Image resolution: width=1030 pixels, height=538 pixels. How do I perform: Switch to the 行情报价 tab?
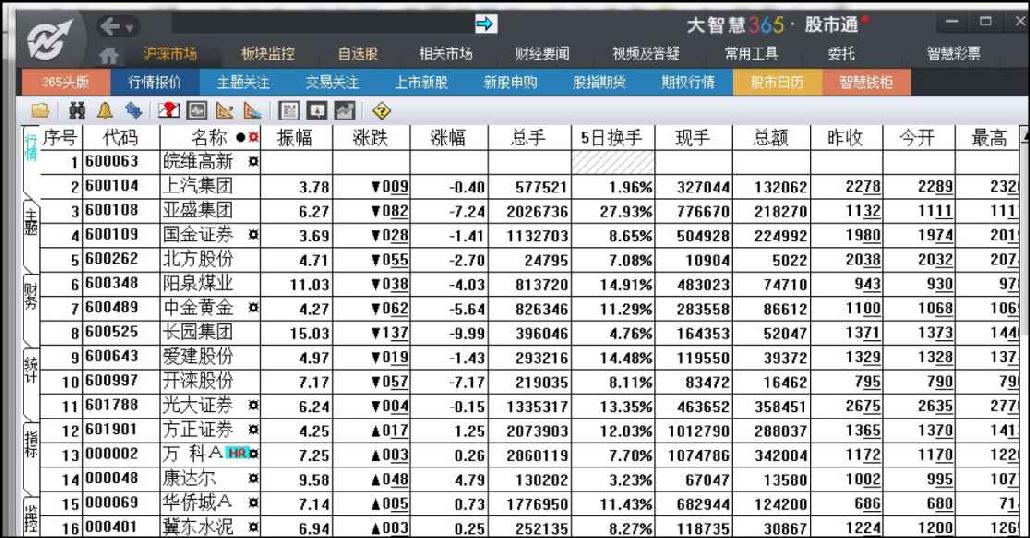pyautogui.click(x=154, y=82)
